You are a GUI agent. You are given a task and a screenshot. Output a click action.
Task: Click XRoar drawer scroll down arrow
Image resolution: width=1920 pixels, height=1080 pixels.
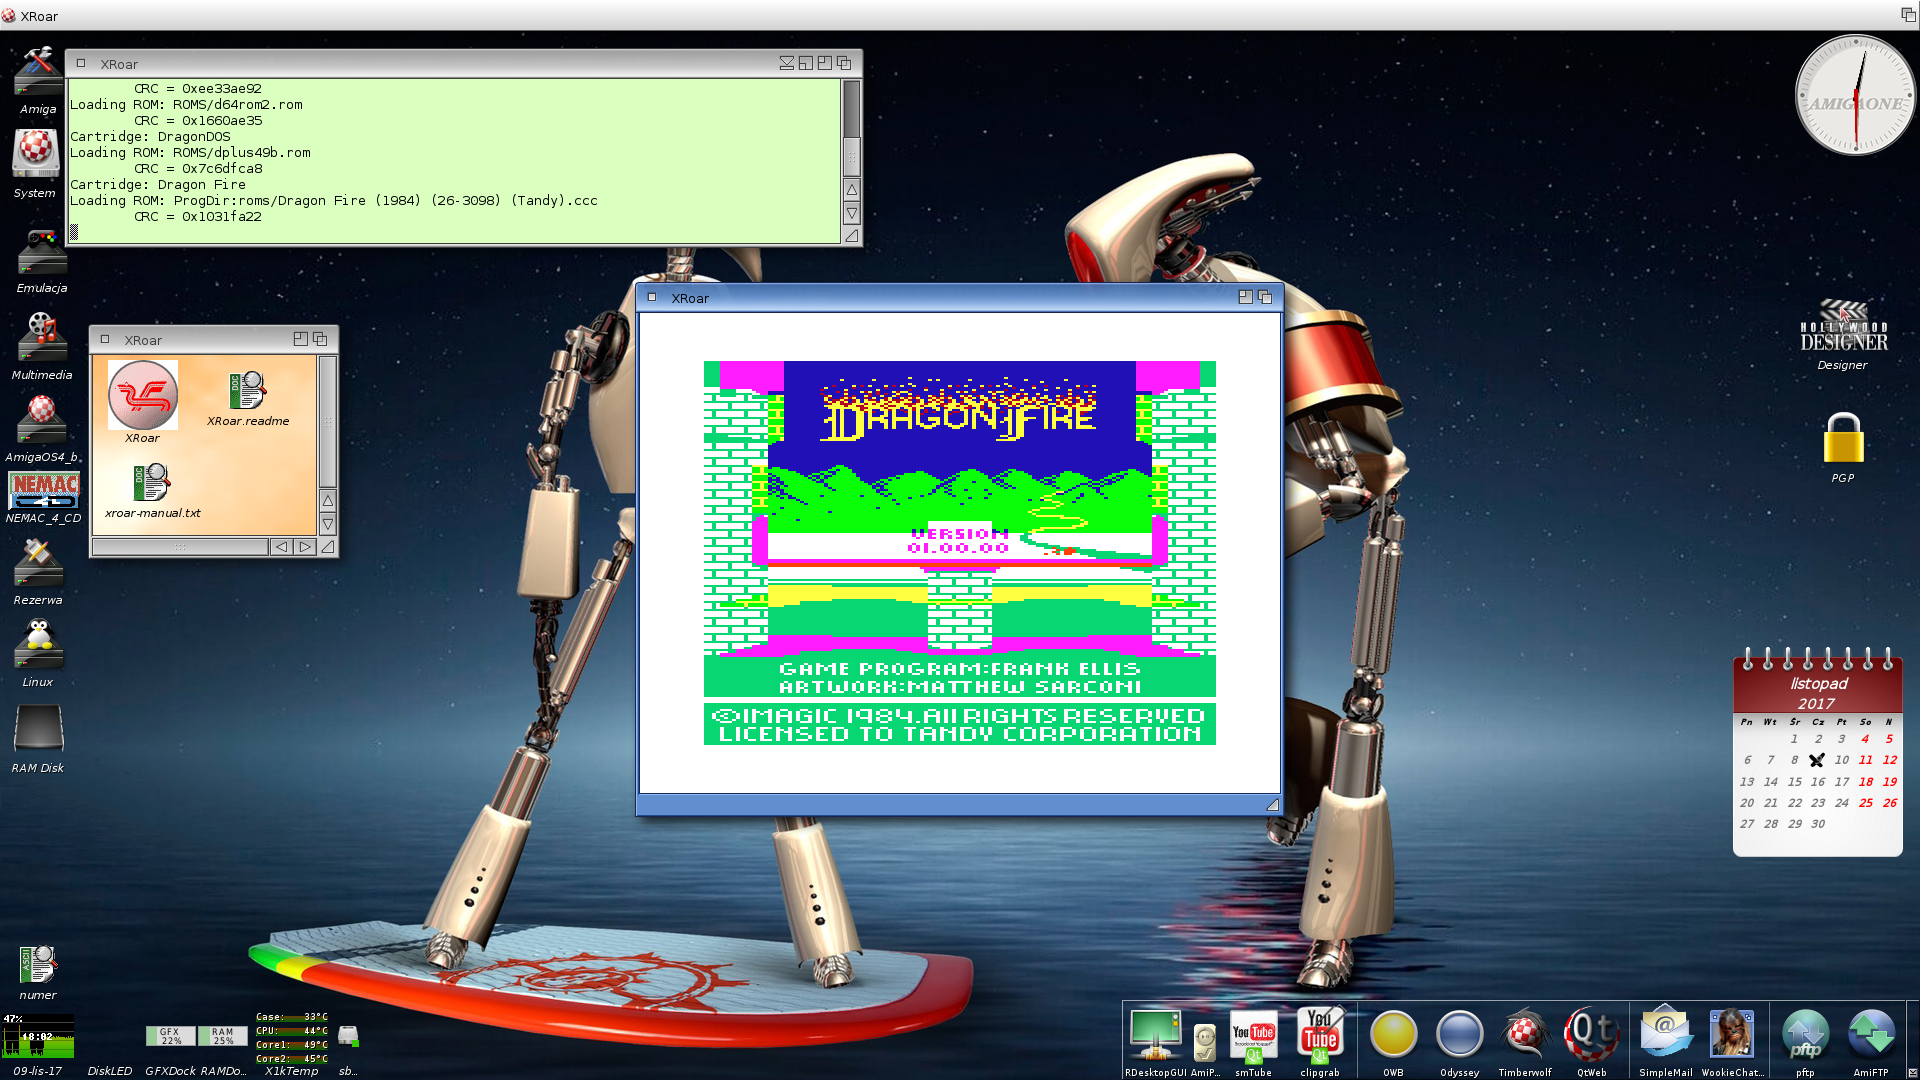pyautogui.click(x=327, y=524)
